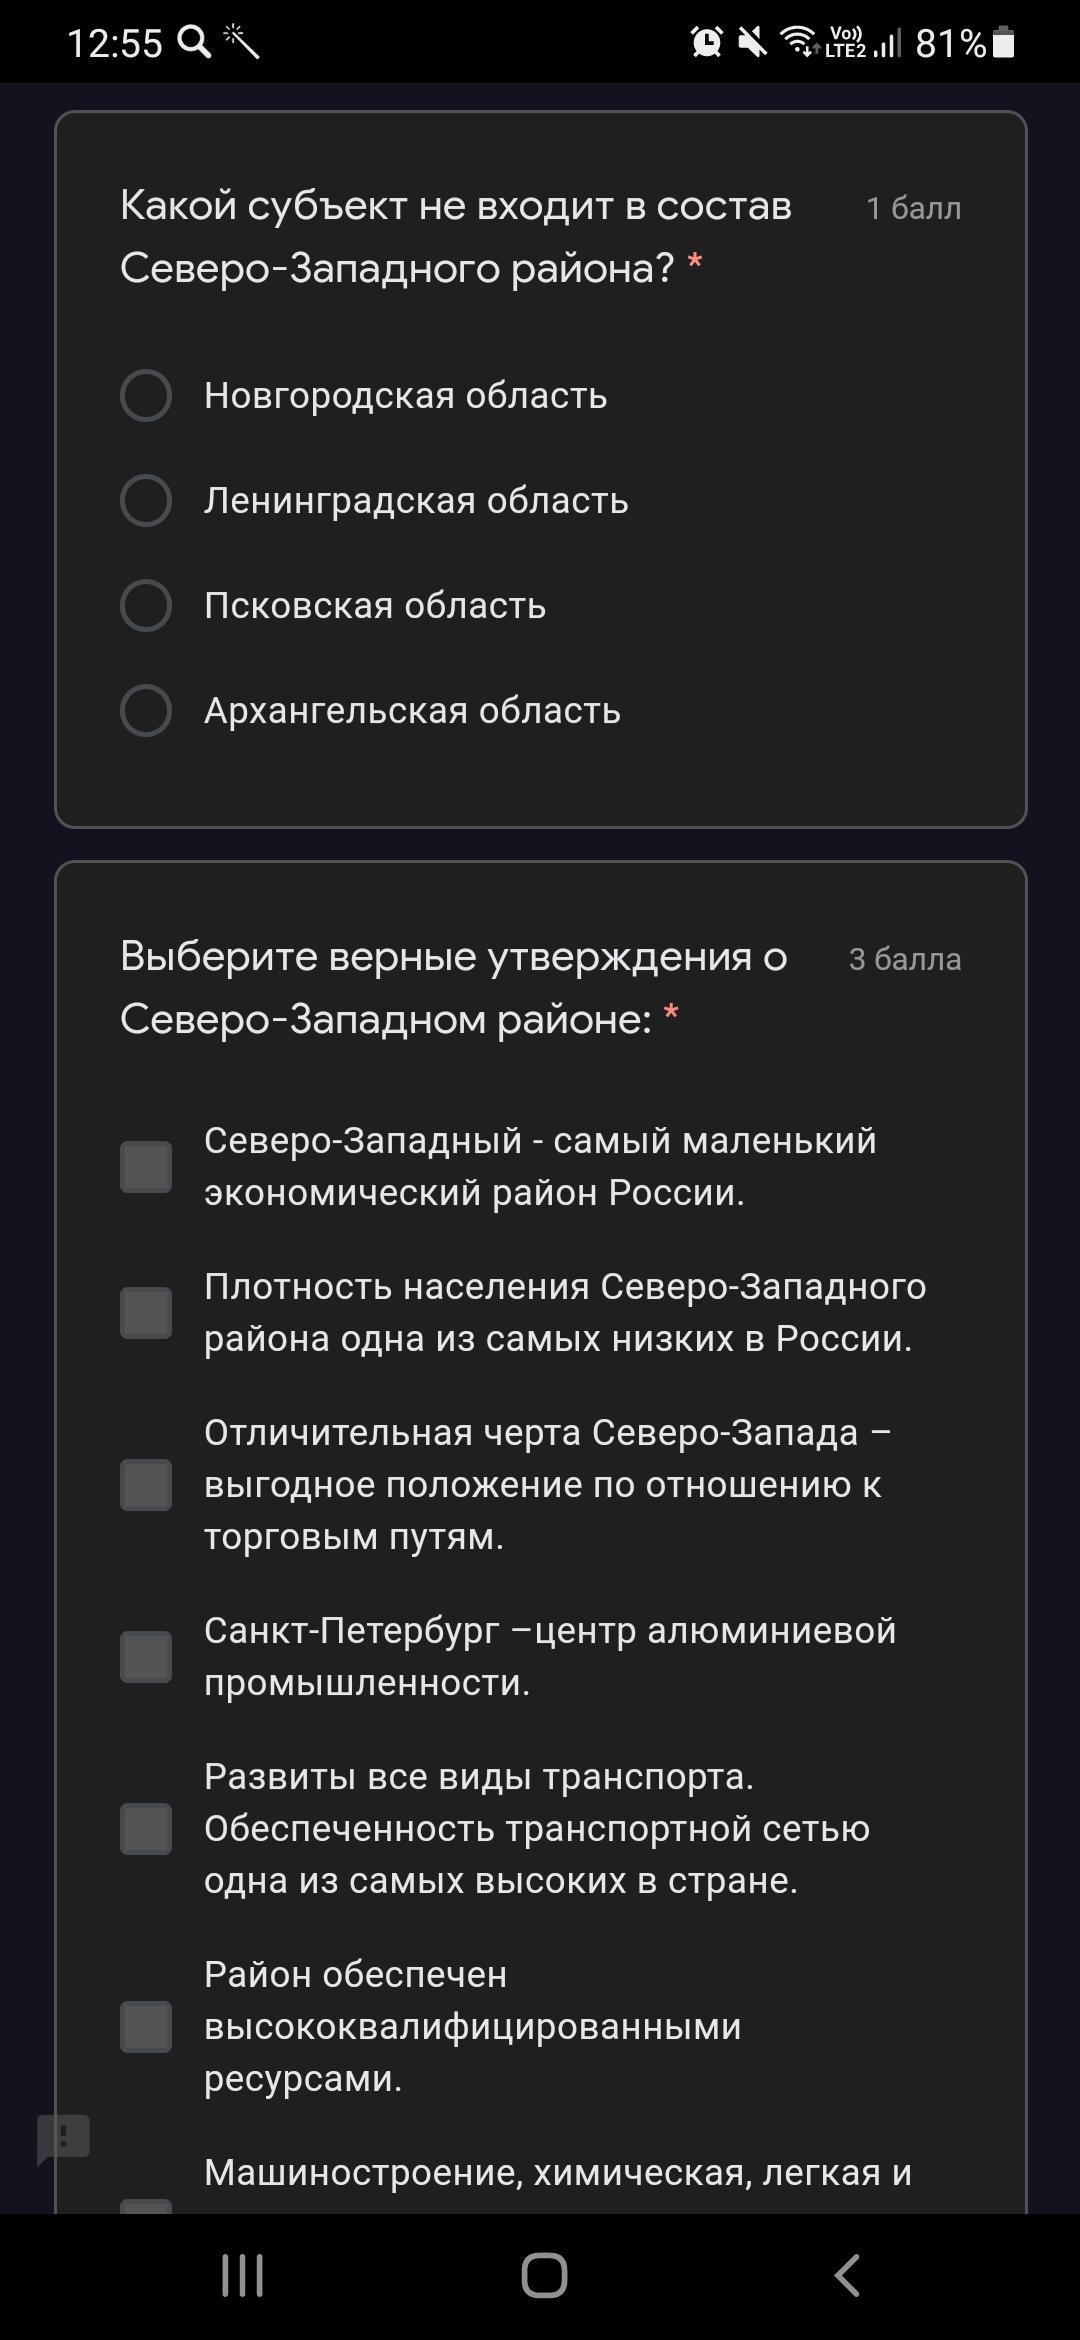Tap the Android back navigation icon
The width and height of the screenshot is (1080, 2340).
click(847, 2275)
